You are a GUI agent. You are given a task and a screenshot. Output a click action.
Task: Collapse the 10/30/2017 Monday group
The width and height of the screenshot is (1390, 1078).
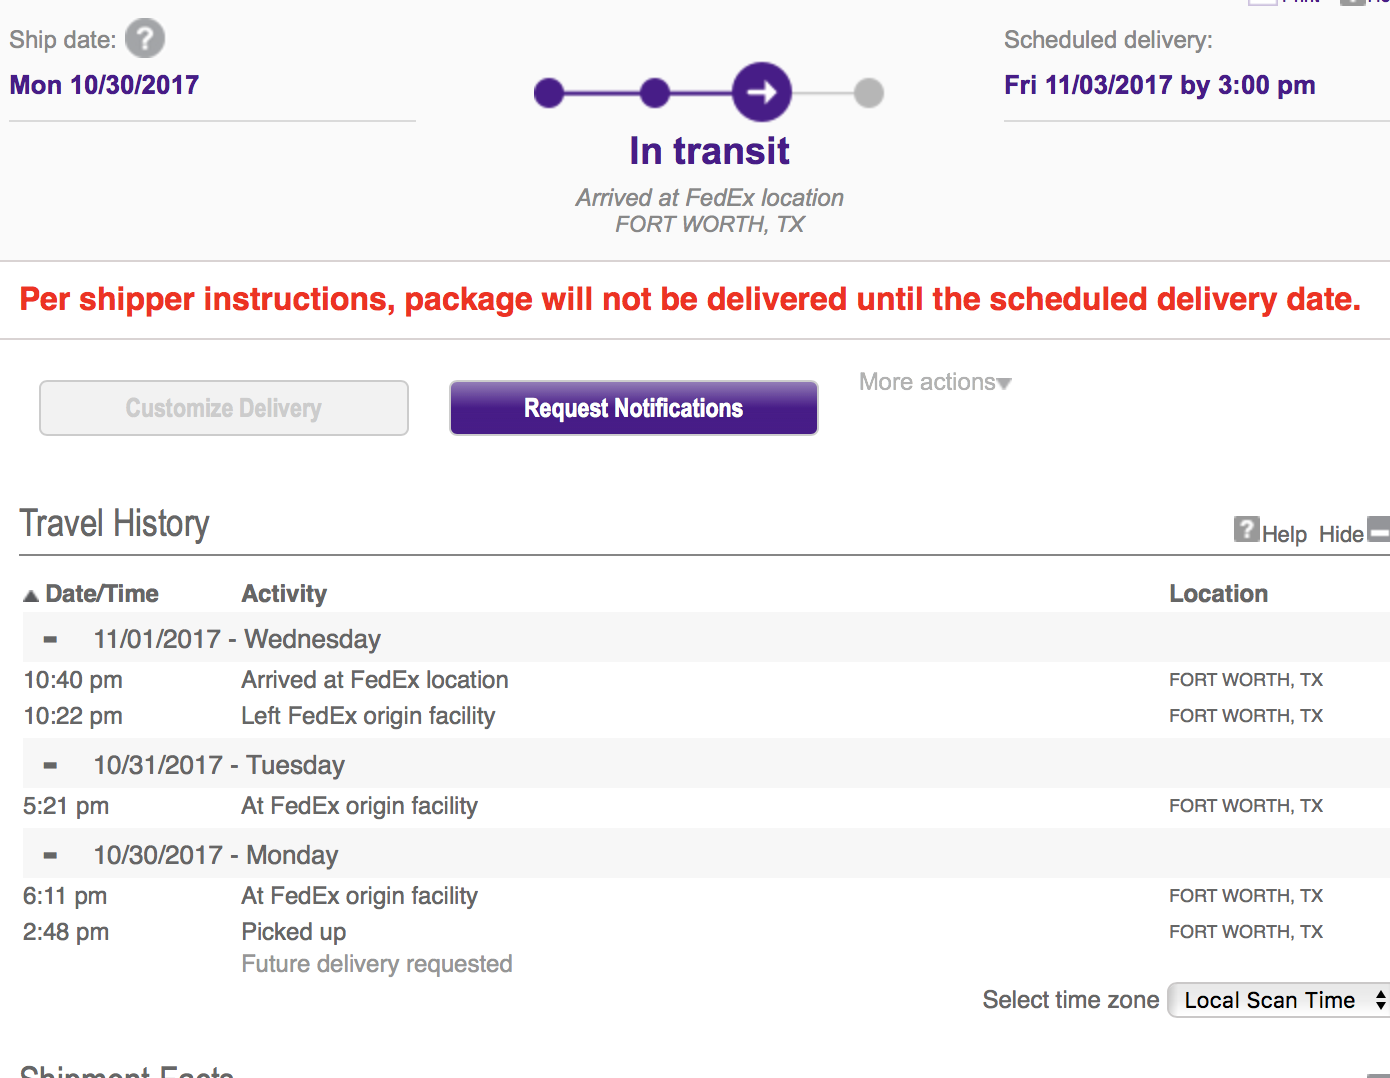(x=50, y=855)
